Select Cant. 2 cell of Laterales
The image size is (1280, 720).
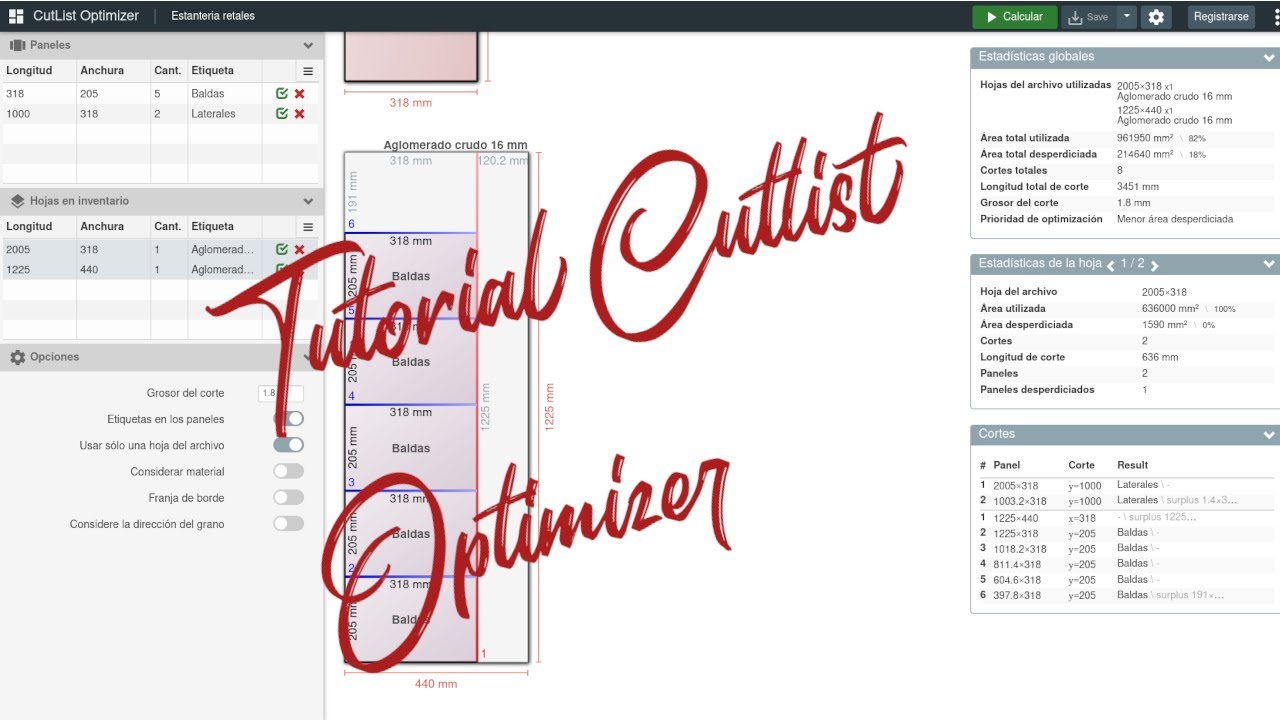tap(169, 113)
